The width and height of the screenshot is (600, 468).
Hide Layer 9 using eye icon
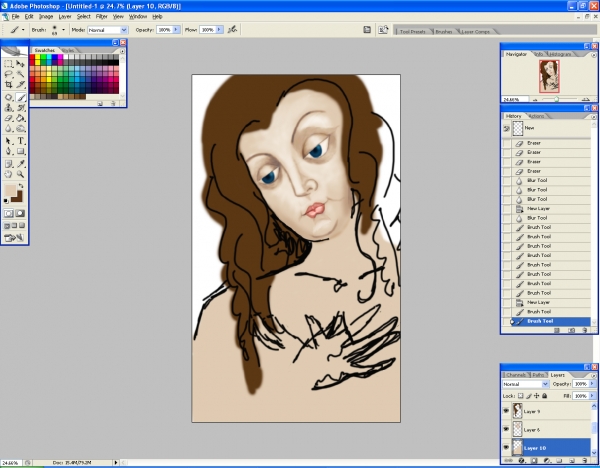click(506, 411)
